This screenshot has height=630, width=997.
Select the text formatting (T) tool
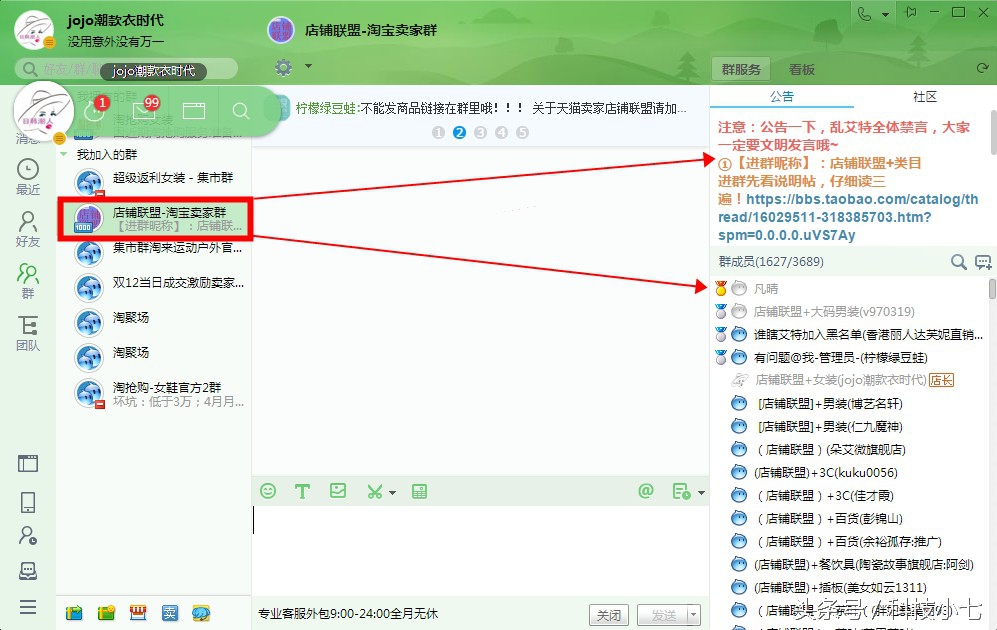(x=302, y=491)
